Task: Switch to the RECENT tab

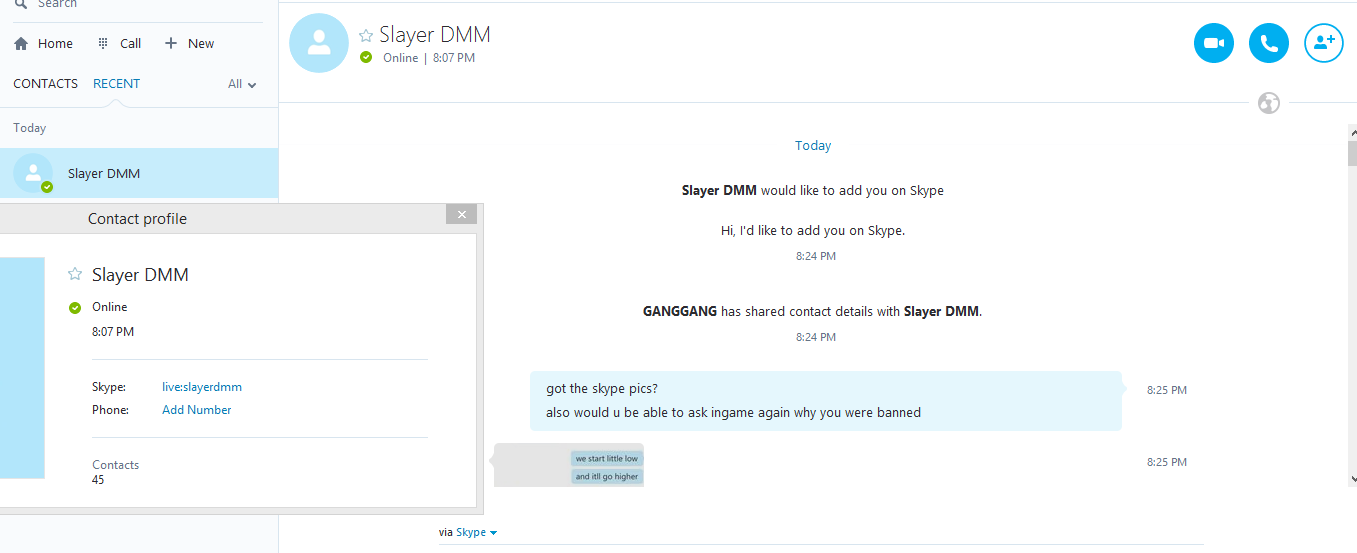Action: click(116, 84)
